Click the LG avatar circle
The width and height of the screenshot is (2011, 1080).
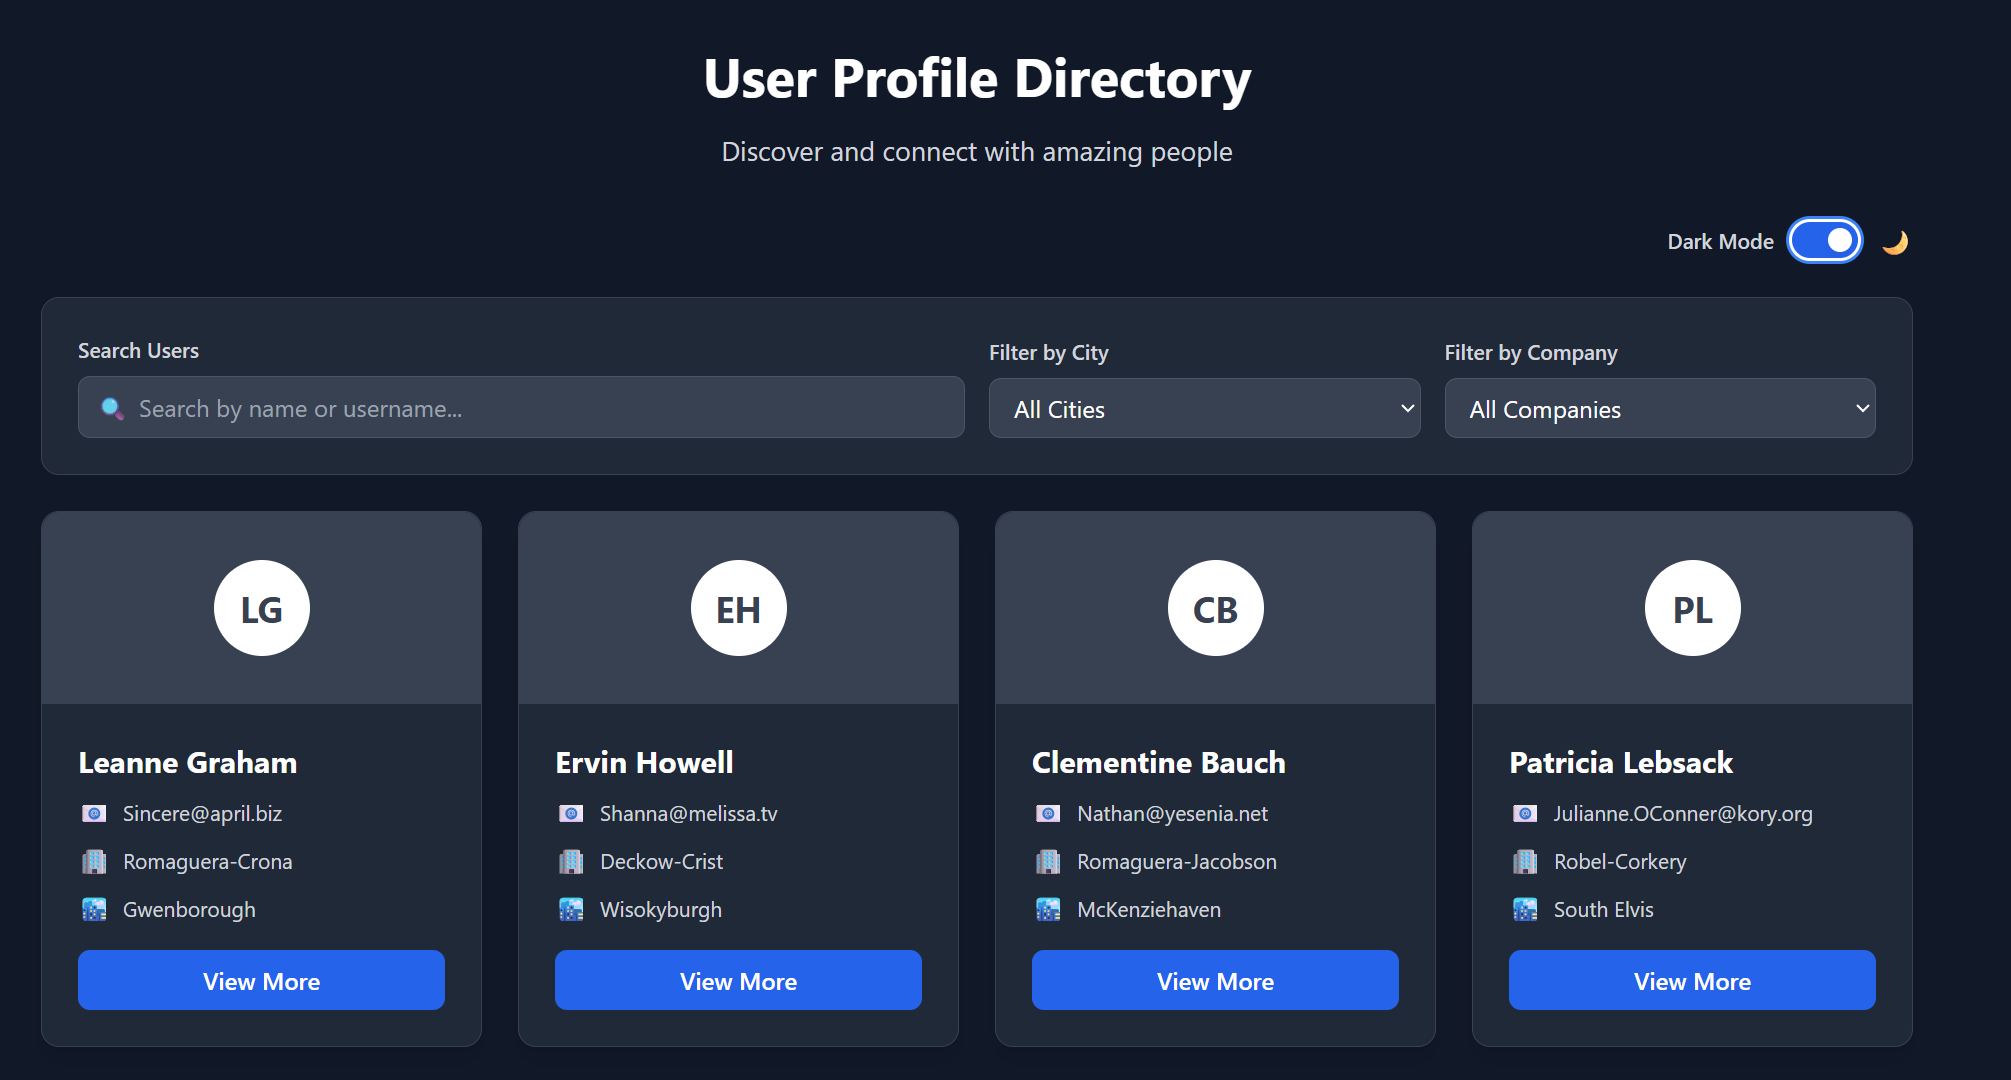point(262,608)
